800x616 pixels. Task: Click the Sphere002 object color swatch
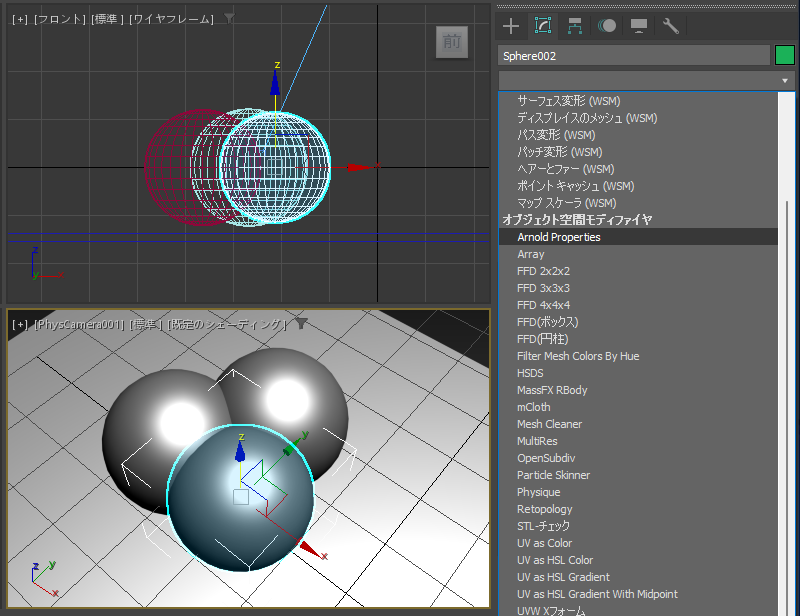click(x=785, y=55)
